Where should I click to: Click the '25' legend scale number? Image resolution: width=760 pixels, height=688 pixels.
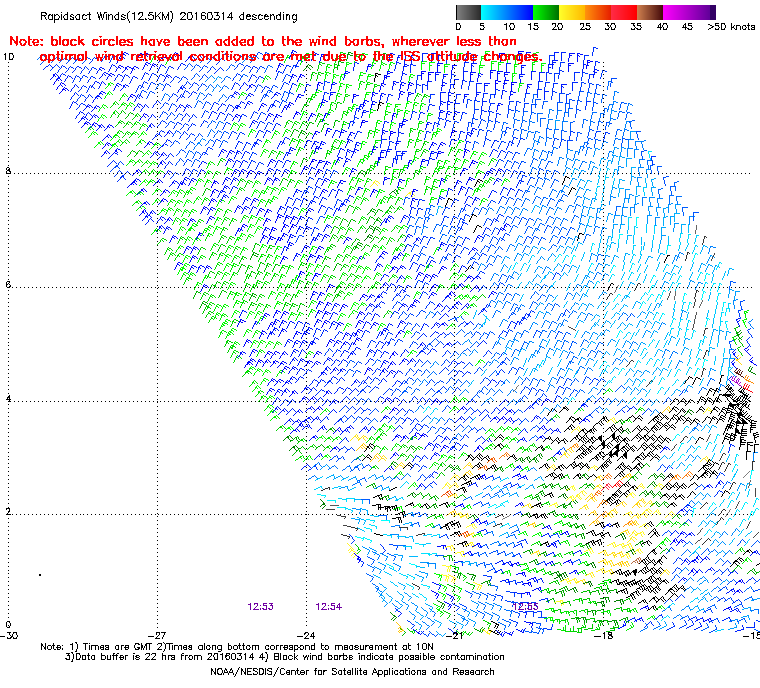pos(585,27)
